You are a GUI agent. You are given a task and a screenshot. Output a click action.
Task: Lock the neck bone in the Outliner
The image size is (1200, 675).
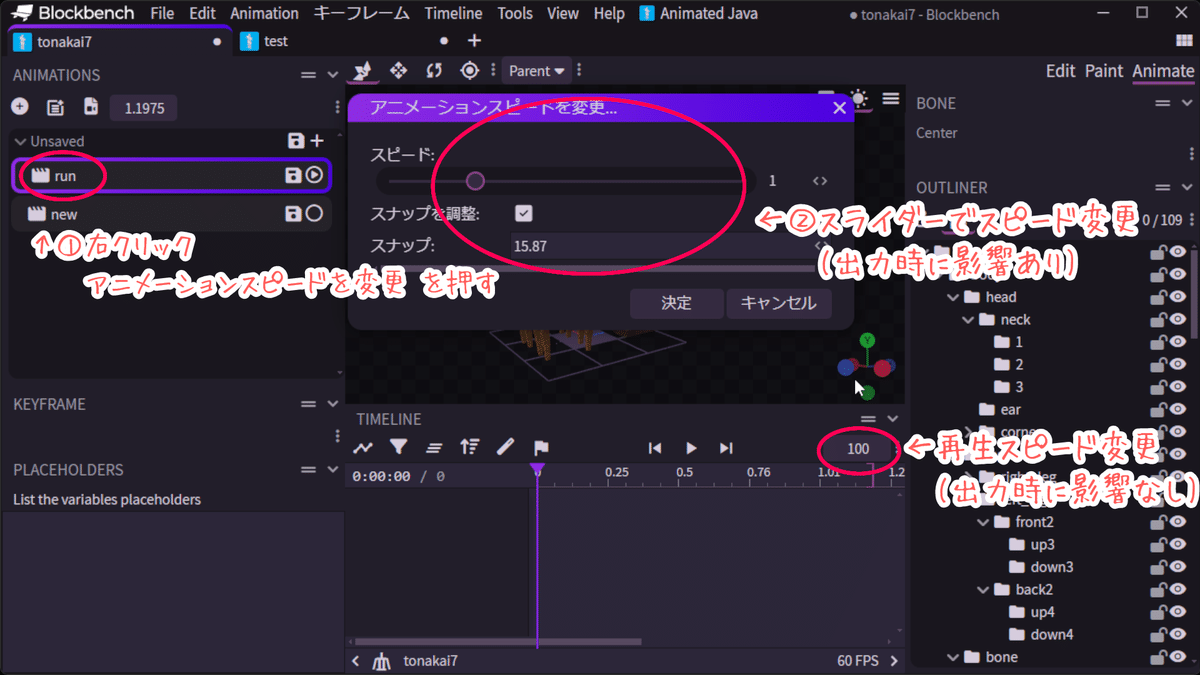coord(1157,319)
